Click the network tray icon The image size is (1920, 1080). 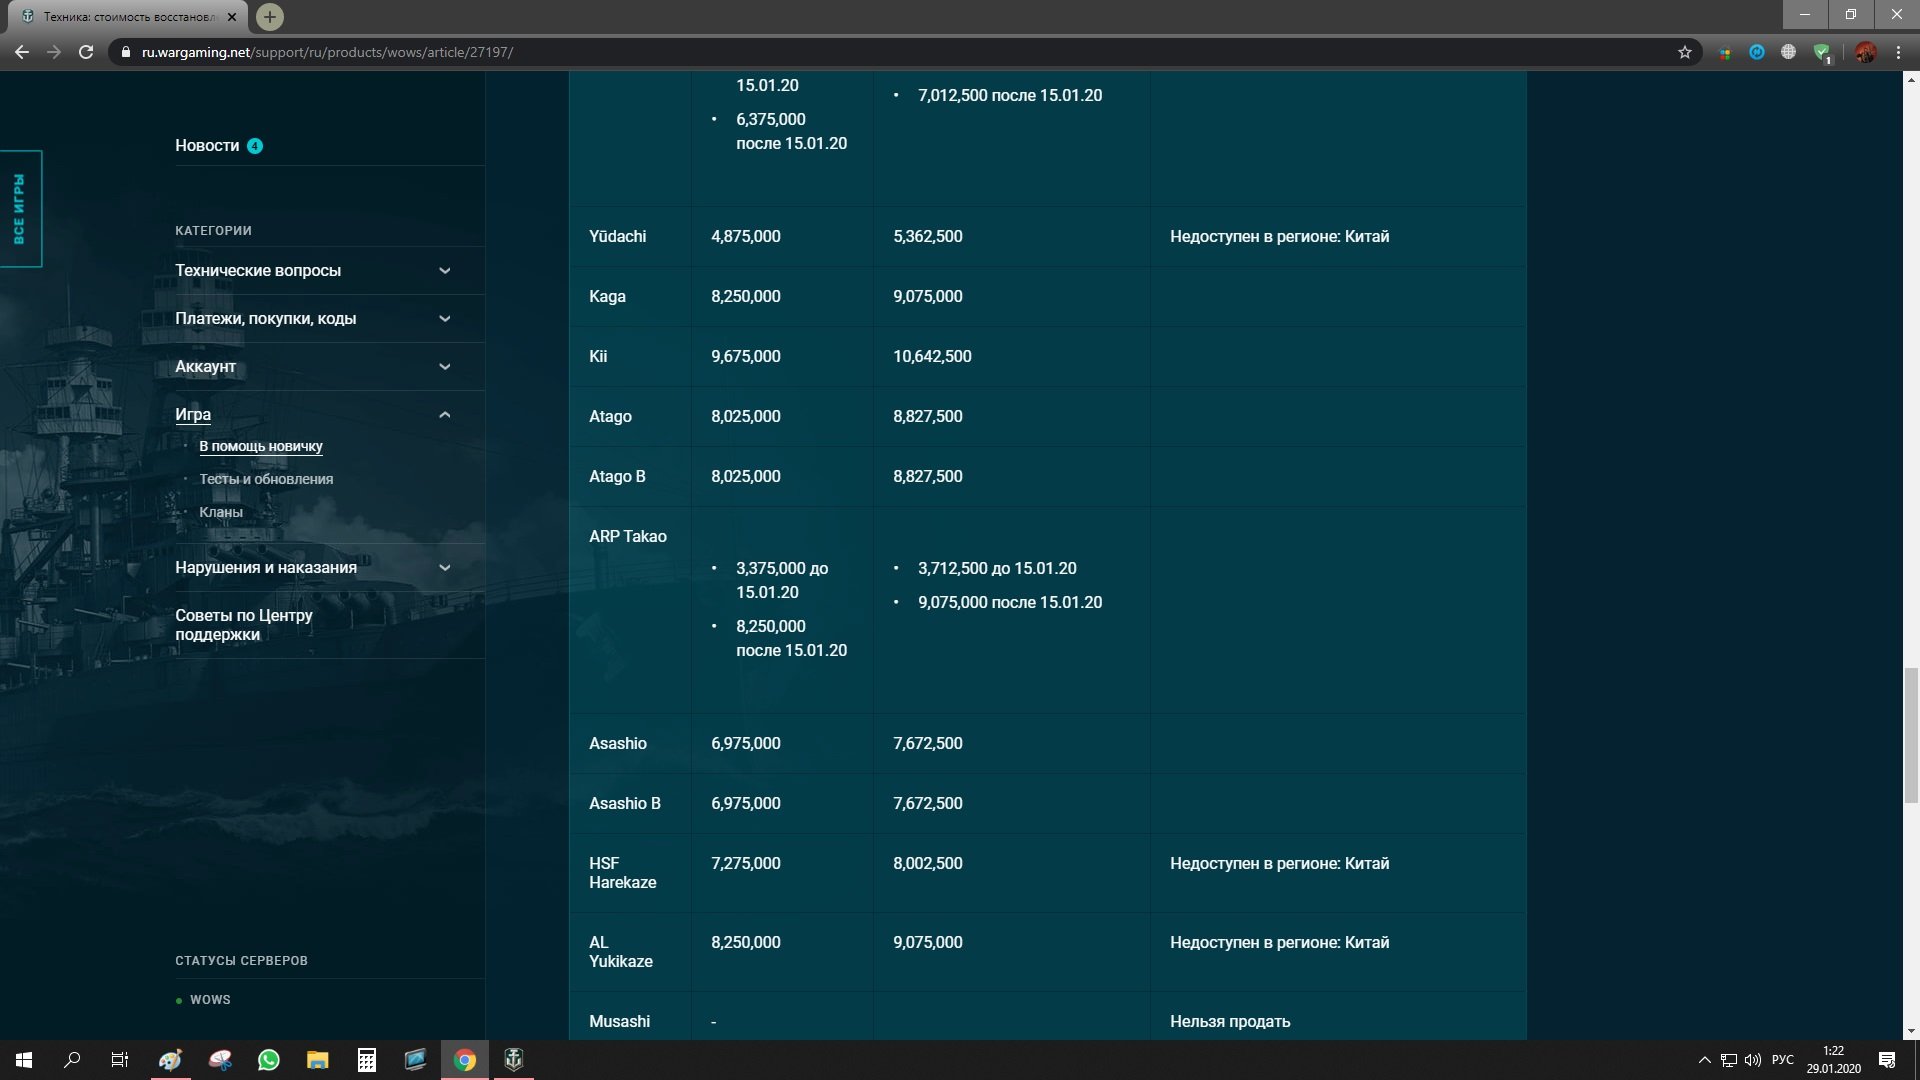1728,1060
